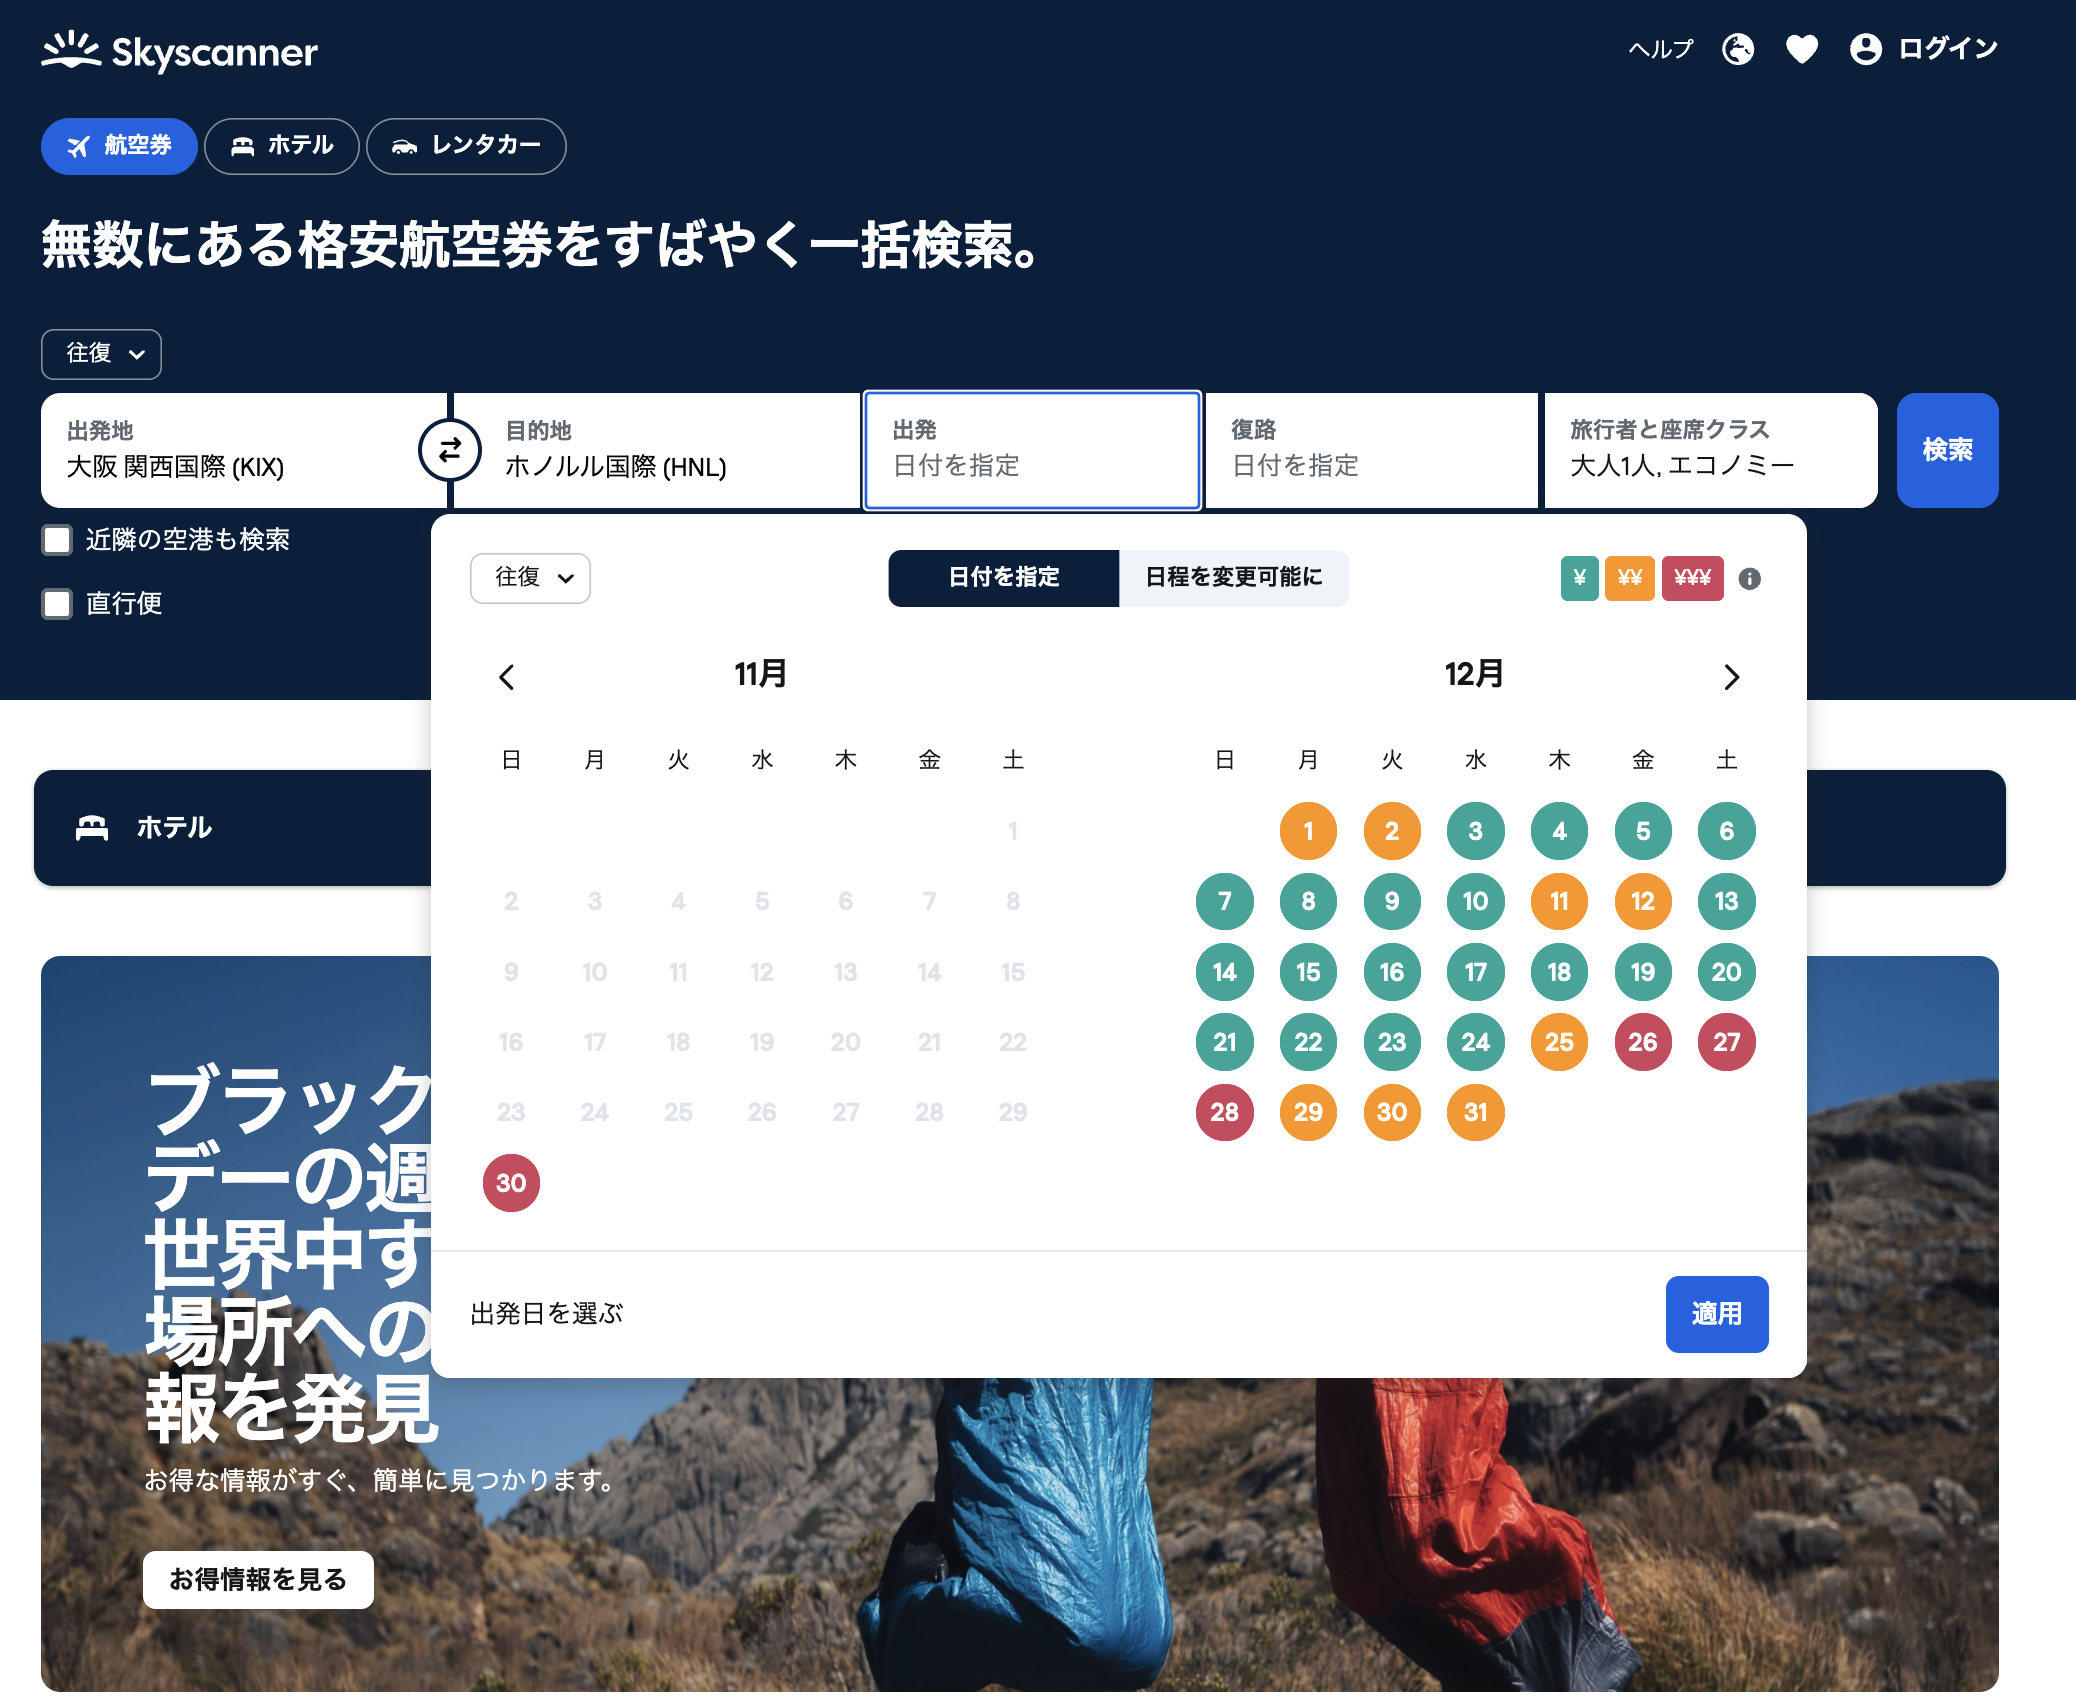Open the globe regional settings icon
Viewport: 2076px width, 1708px height.
[1738, 49]
